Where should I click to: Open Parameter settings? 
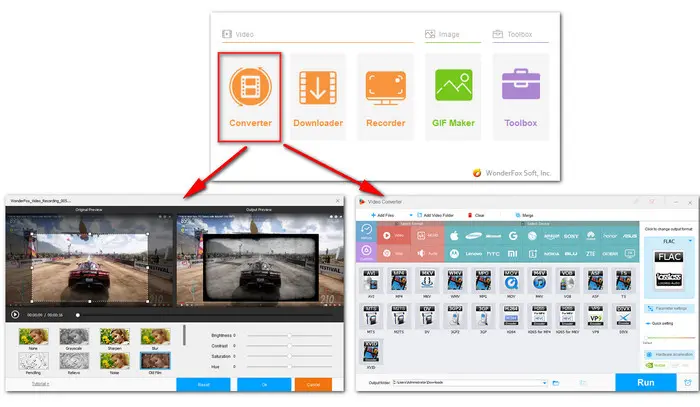(669, 308)
